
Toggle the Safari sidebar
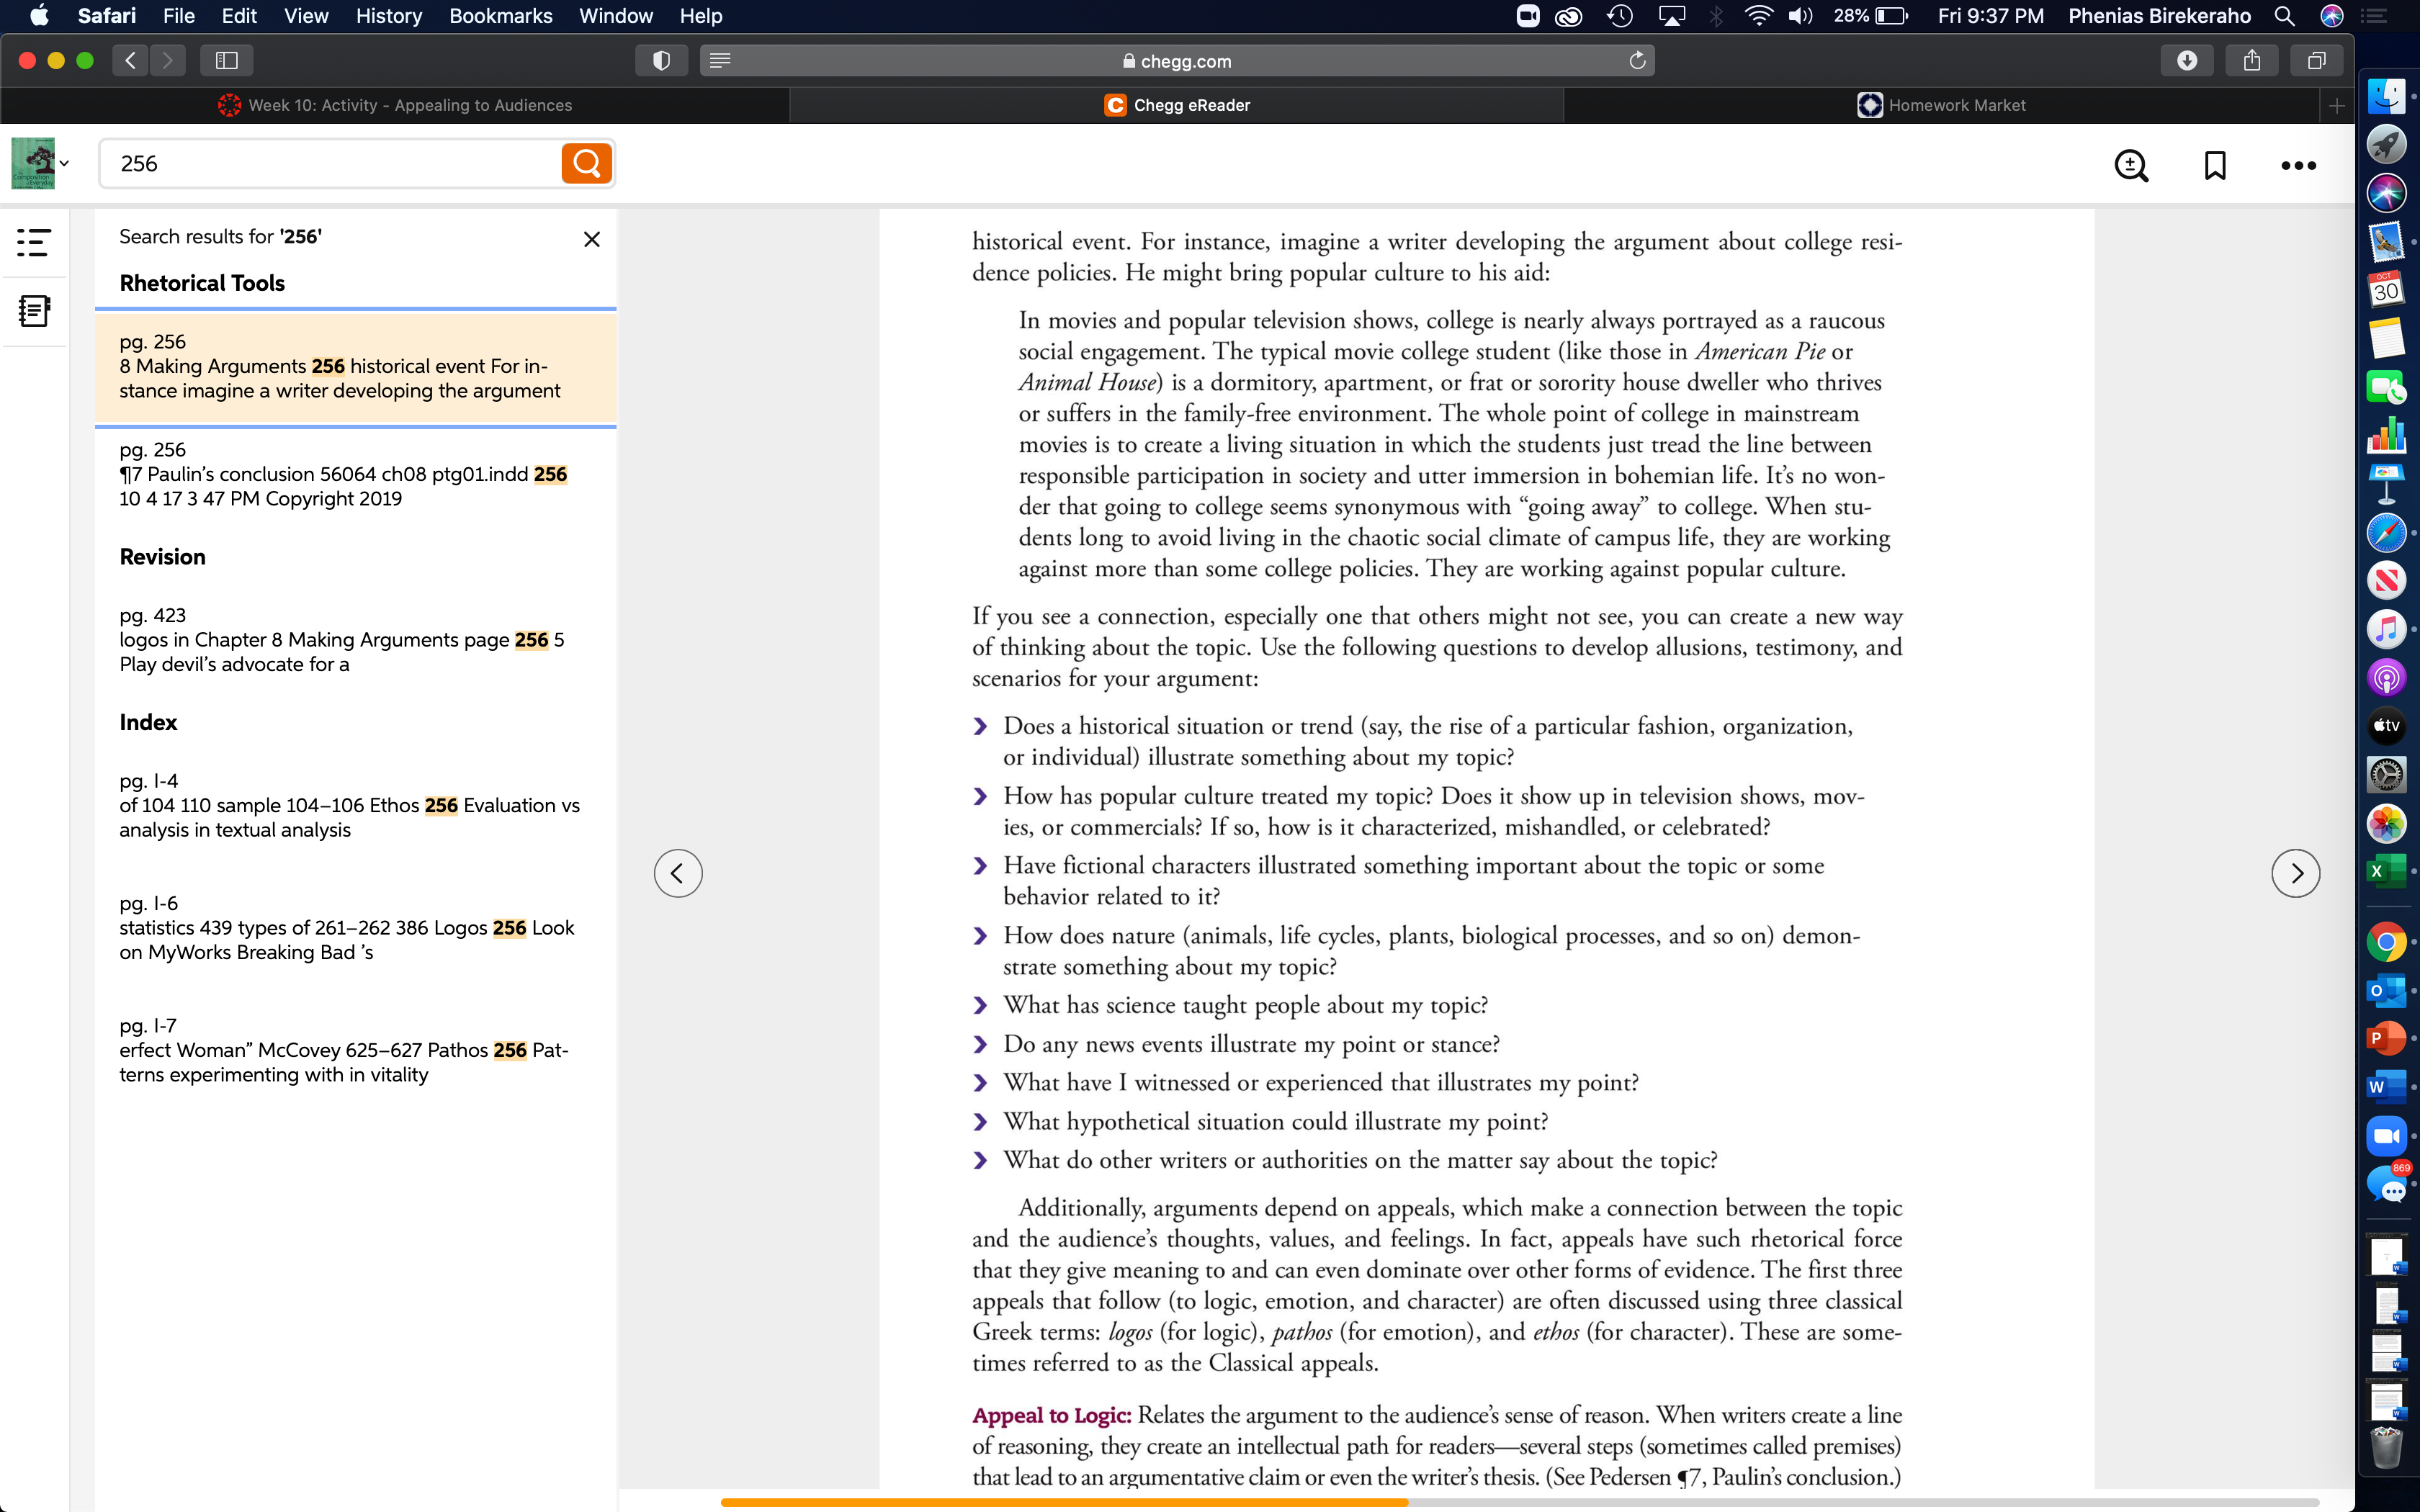(x=226, y=60)
